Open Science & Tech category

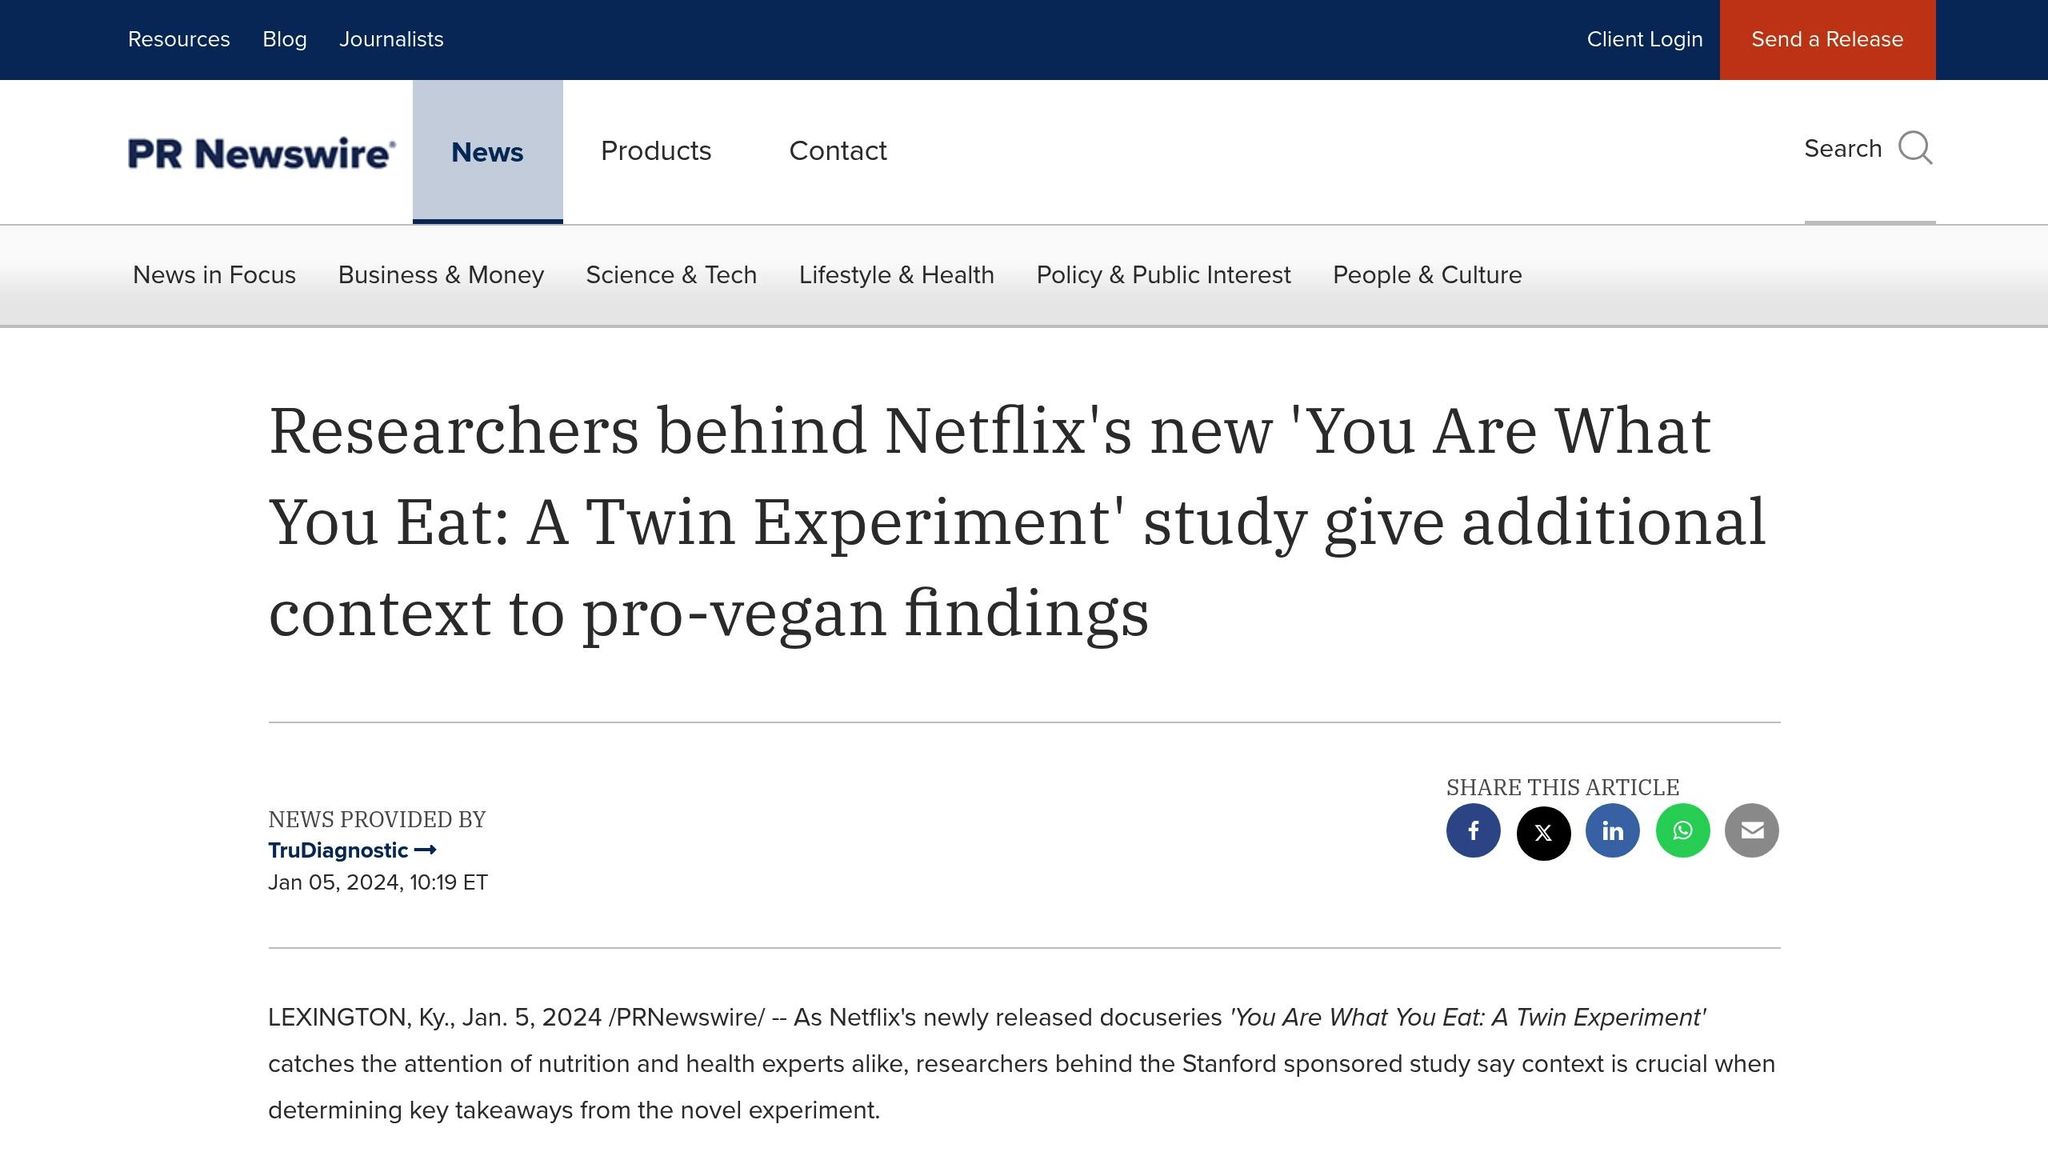[x=671, y=275]
